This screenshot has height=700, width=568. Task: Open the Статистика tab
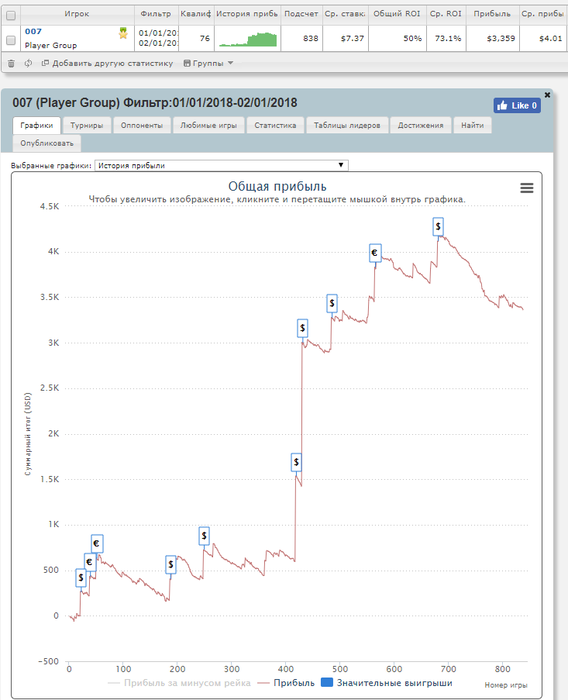pyautogui.click(x=275, y=125)
